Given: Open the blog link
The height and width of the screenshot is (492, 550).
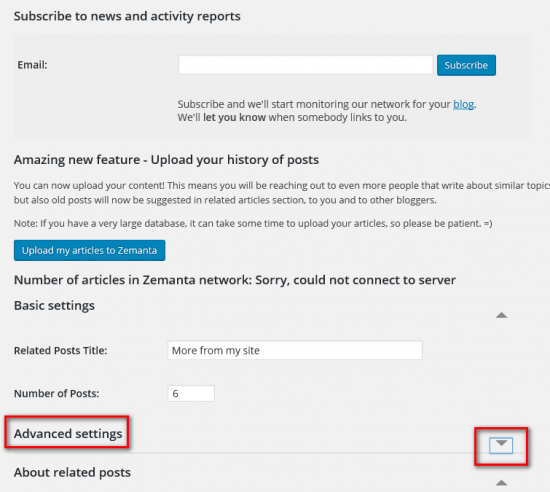Looking at the screenshot, I should [x=463, y=104].
